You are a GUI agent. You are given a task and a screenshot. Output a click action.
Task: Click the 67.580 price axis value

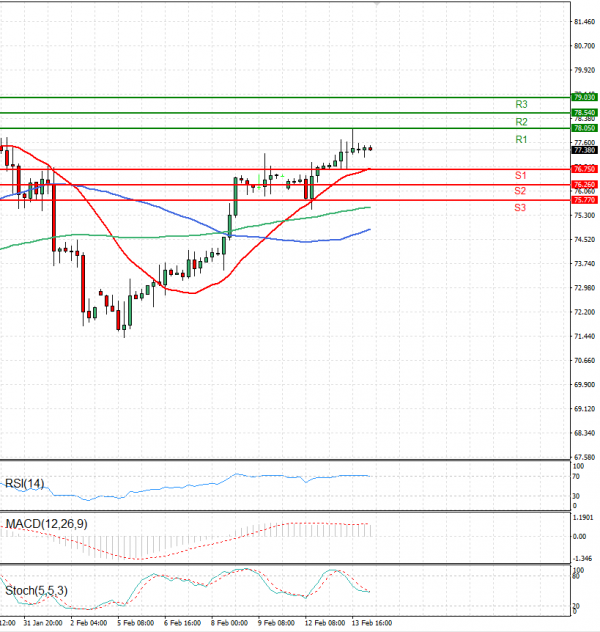(584, 457)
